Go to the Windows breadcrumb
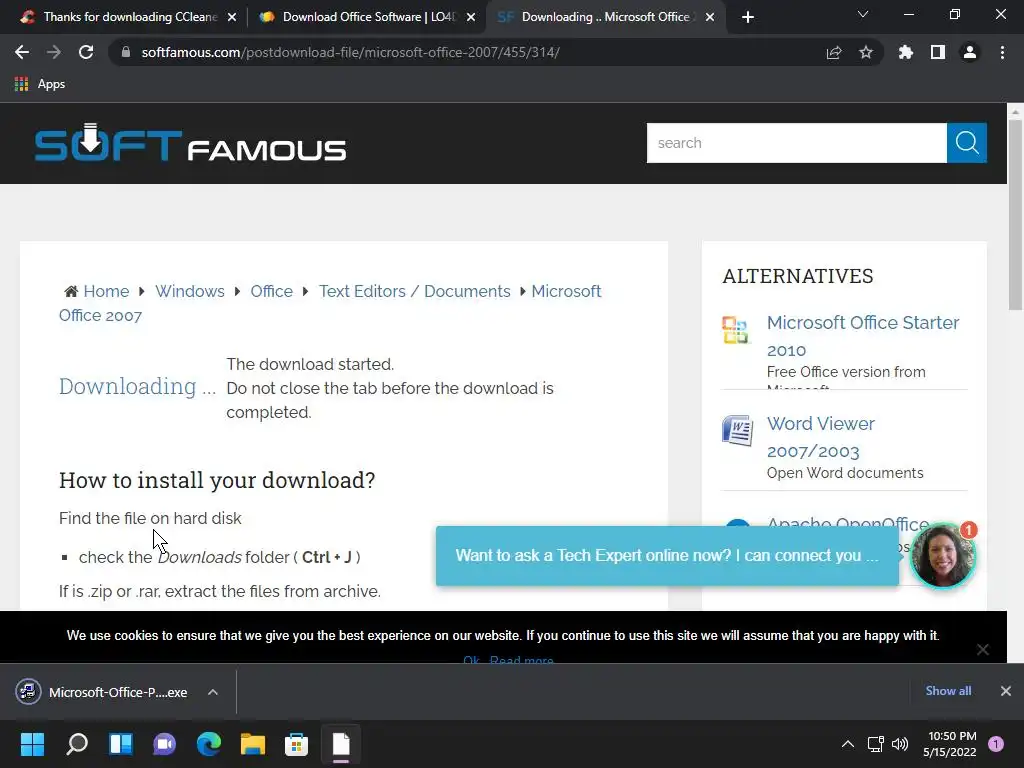This screenshot has width=1024, height=768. point(189,291)
